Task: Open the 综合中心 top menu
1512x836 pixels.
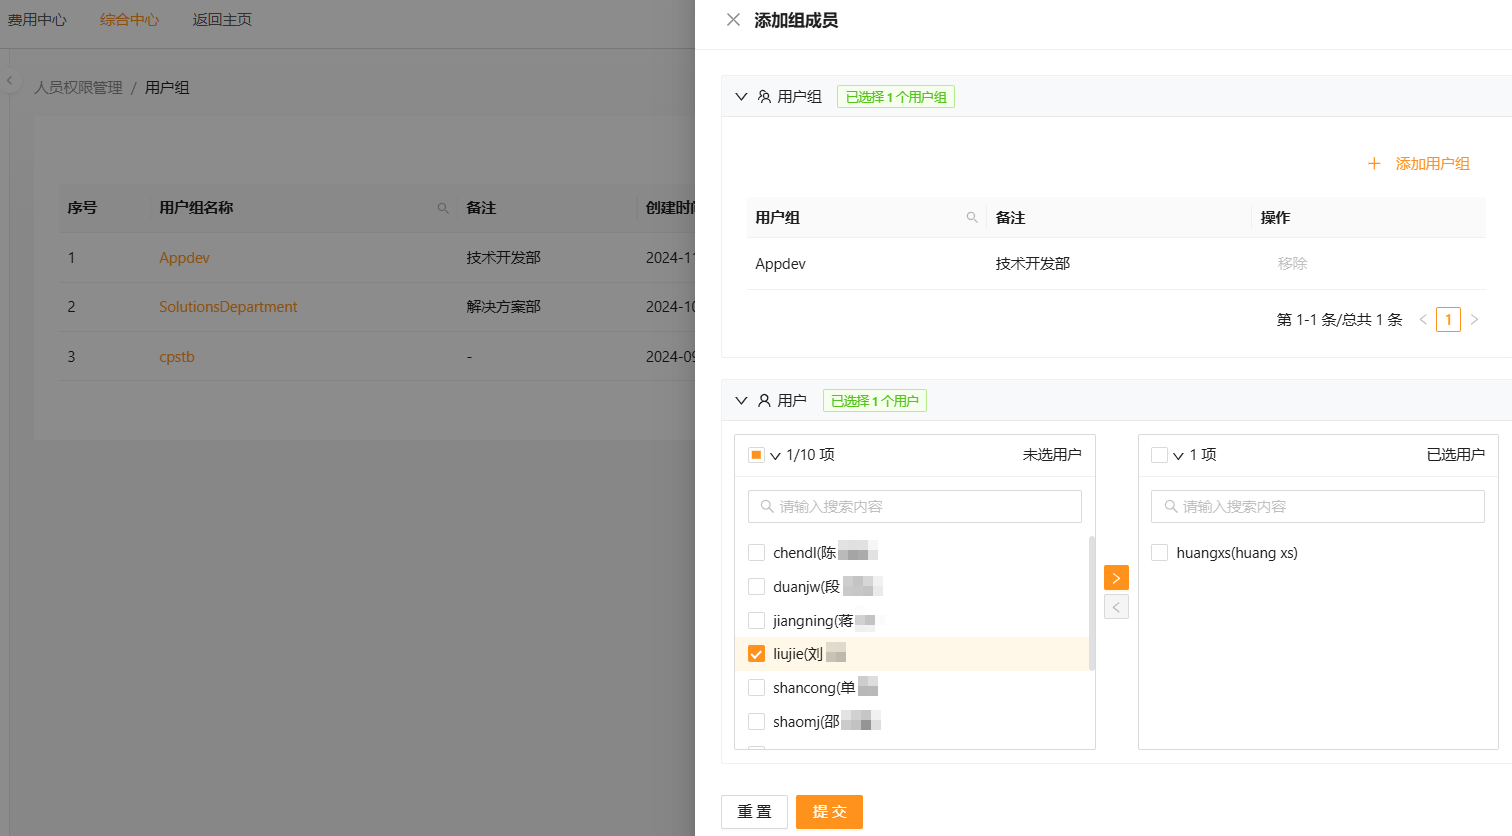Action: 129,20
